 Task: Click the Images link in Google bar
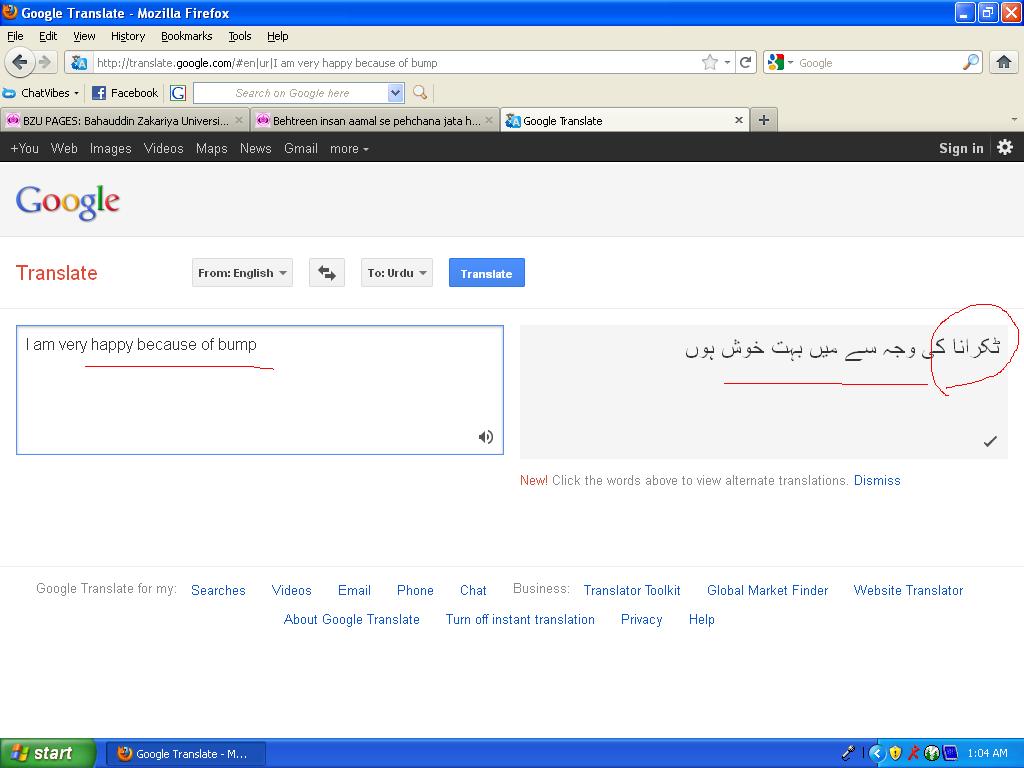point(110,148)
